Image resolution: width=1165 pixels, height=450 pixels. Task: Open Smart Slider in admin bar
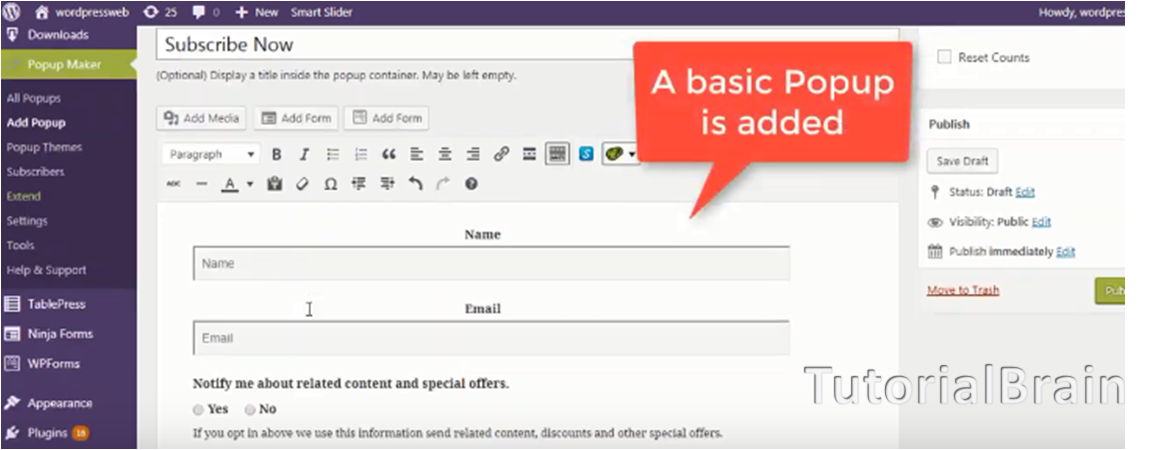(x=322, y=12)
